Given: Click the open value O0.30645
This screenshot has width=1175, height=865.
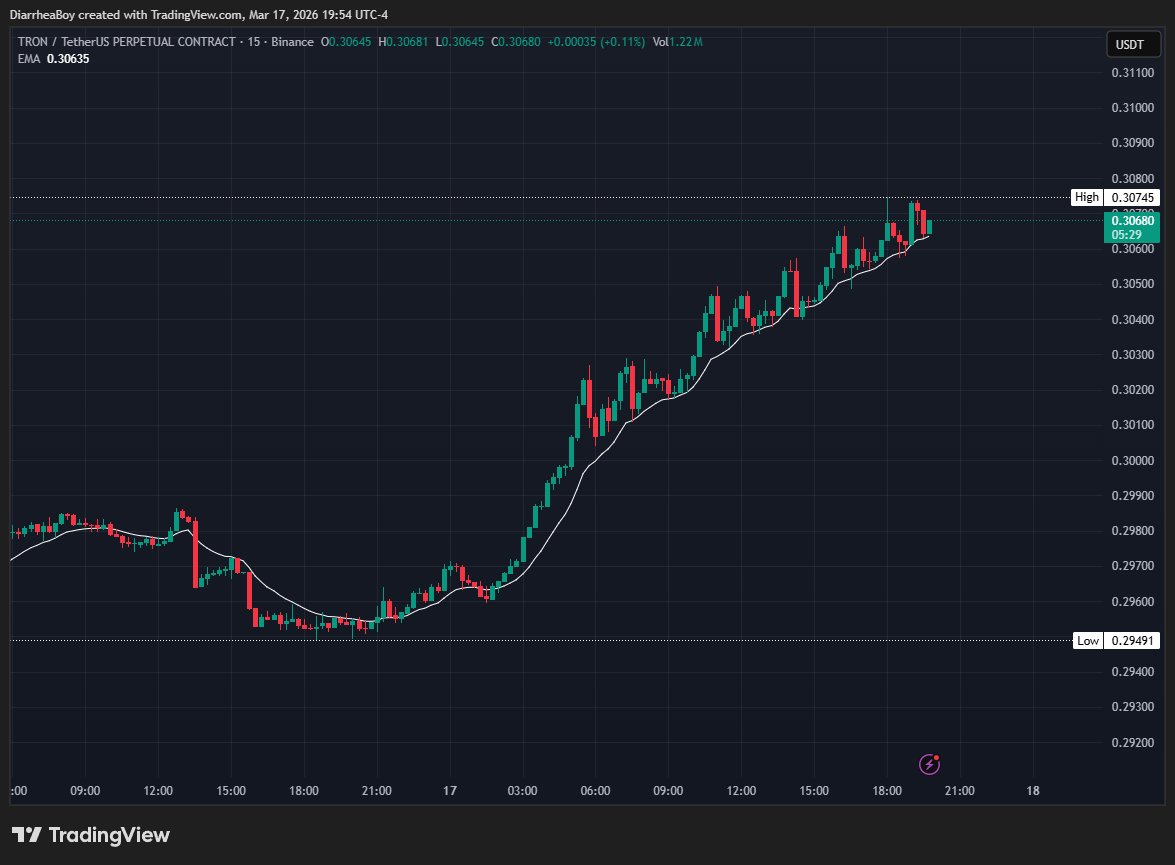Looking at the screenshot, I should click(x=345, y=42).
